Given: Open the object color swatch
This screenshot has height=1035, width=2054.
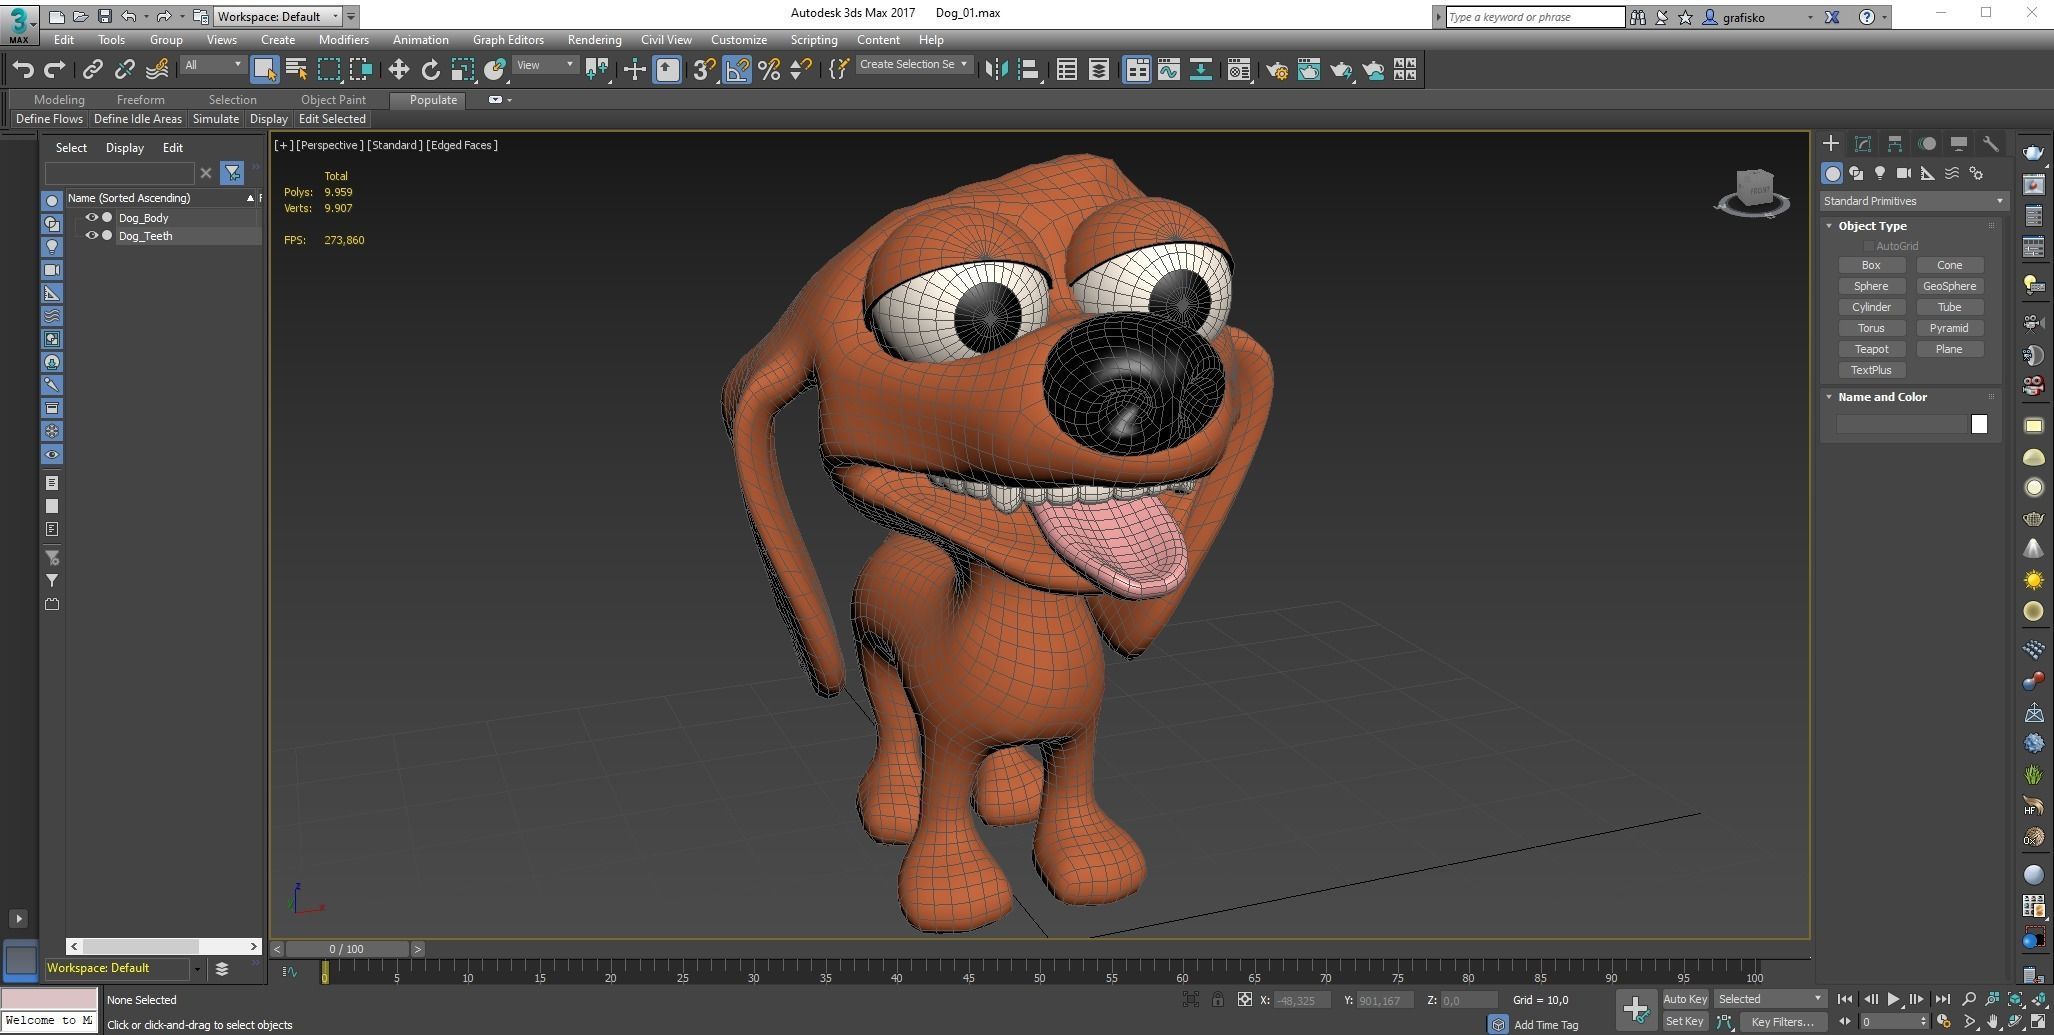Looking at the screenshot, I should click(x=1979, y=424).
